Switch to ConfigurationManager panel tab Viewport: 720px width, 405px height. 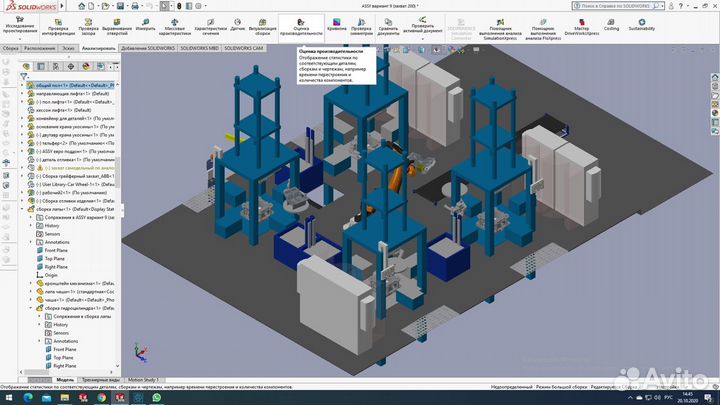56,67
